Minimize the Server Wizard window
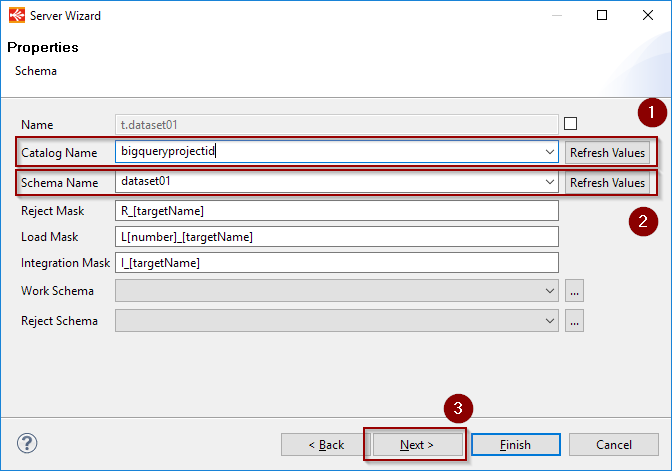 coord(557,15)
